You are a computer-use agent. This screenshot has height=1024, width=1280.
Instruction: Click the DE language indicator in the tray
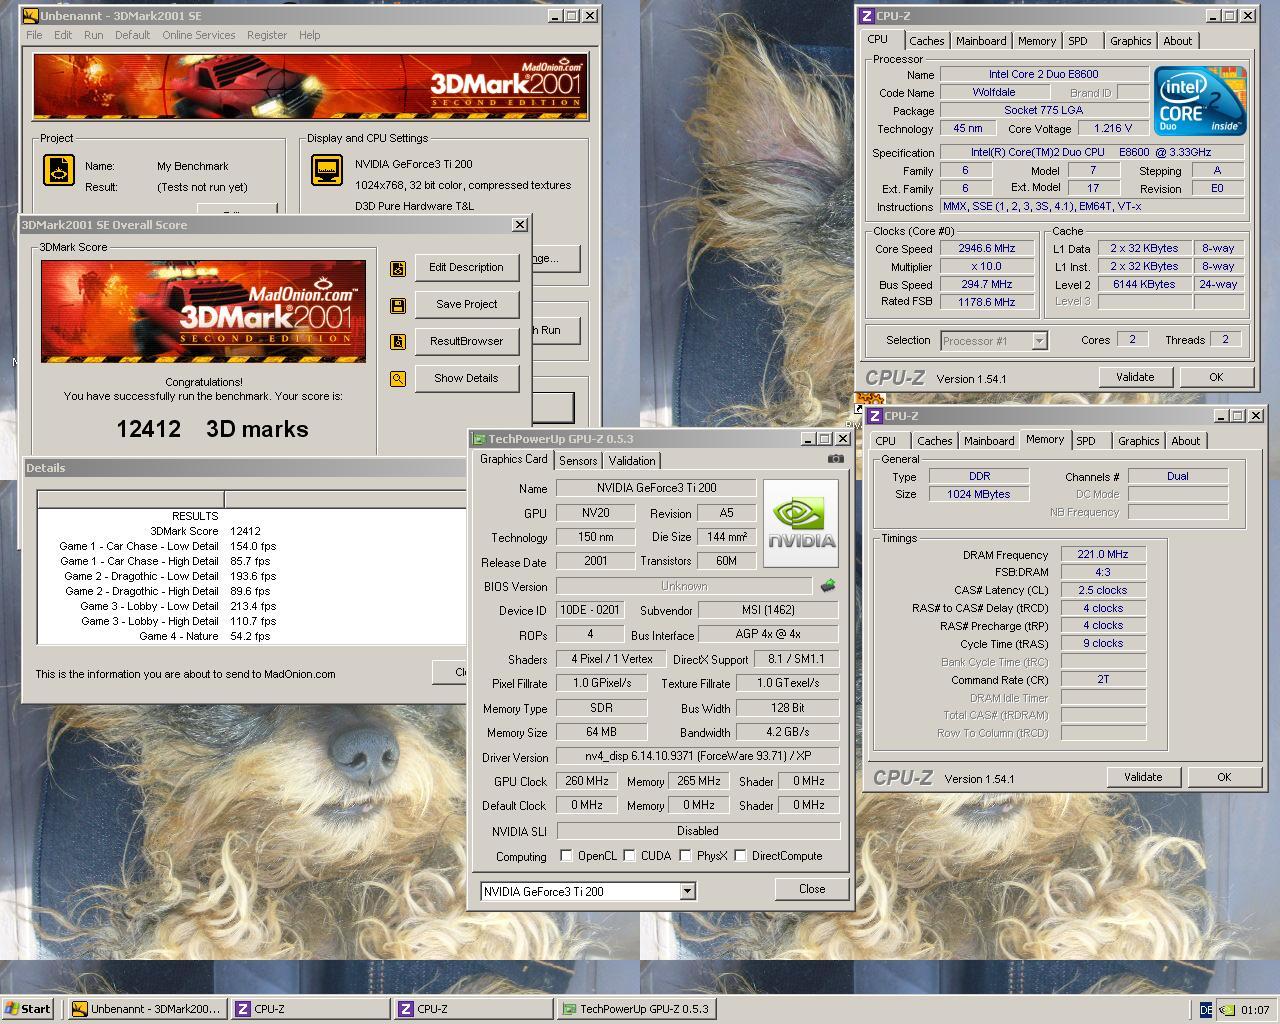click(x=1206, y=1010)
